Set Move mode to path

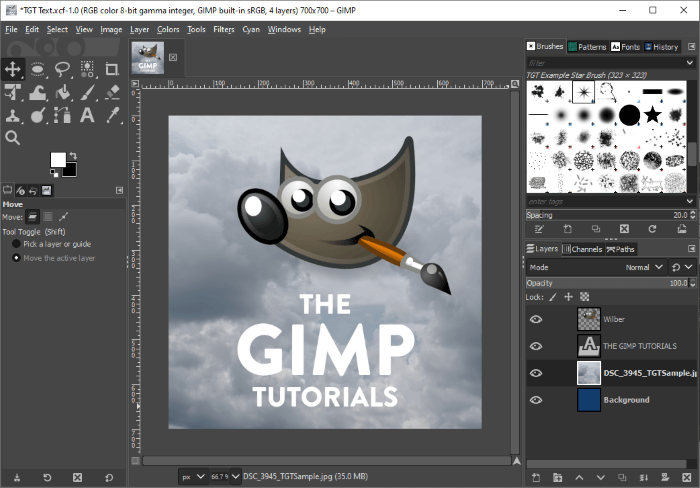point(63,217)
